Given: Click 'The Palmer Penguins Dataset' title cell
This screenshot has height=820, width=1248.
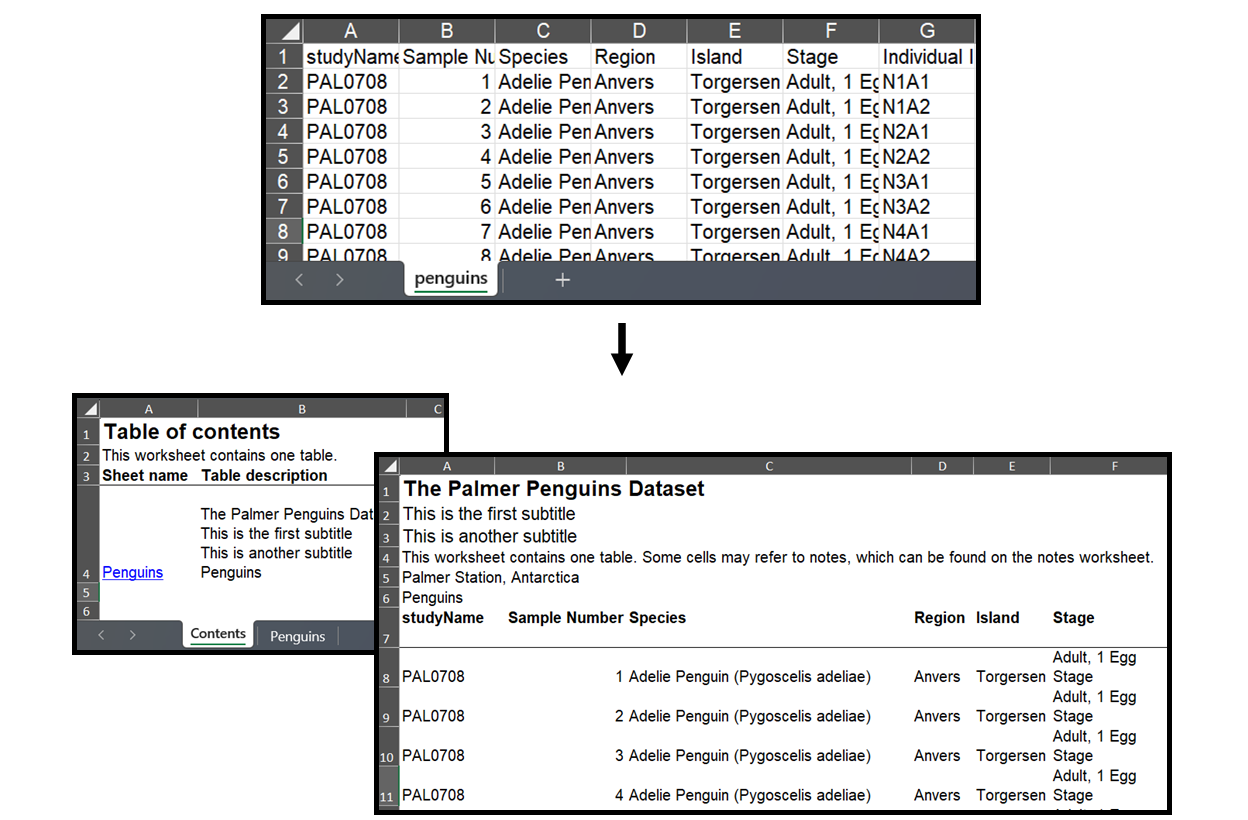Looking at the screenshot, I should tap(553, 489).
